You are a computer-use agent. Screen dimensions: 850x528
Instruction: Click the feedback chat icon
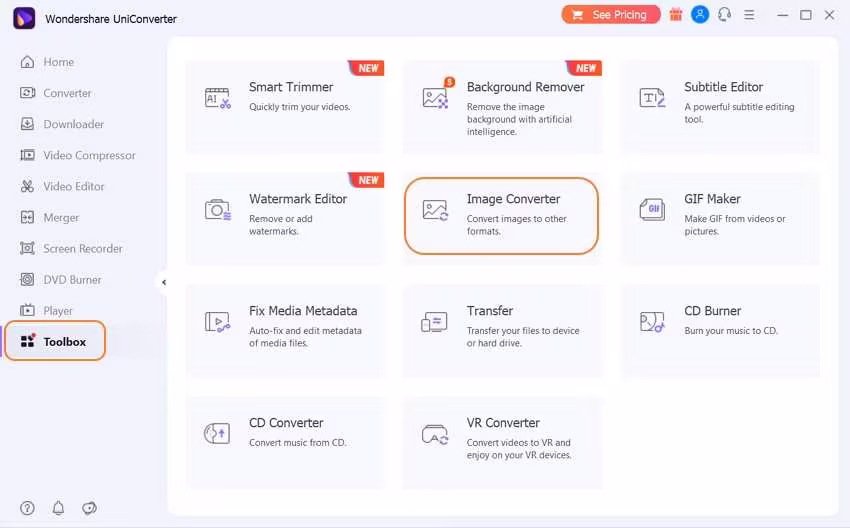click(89, 508)
